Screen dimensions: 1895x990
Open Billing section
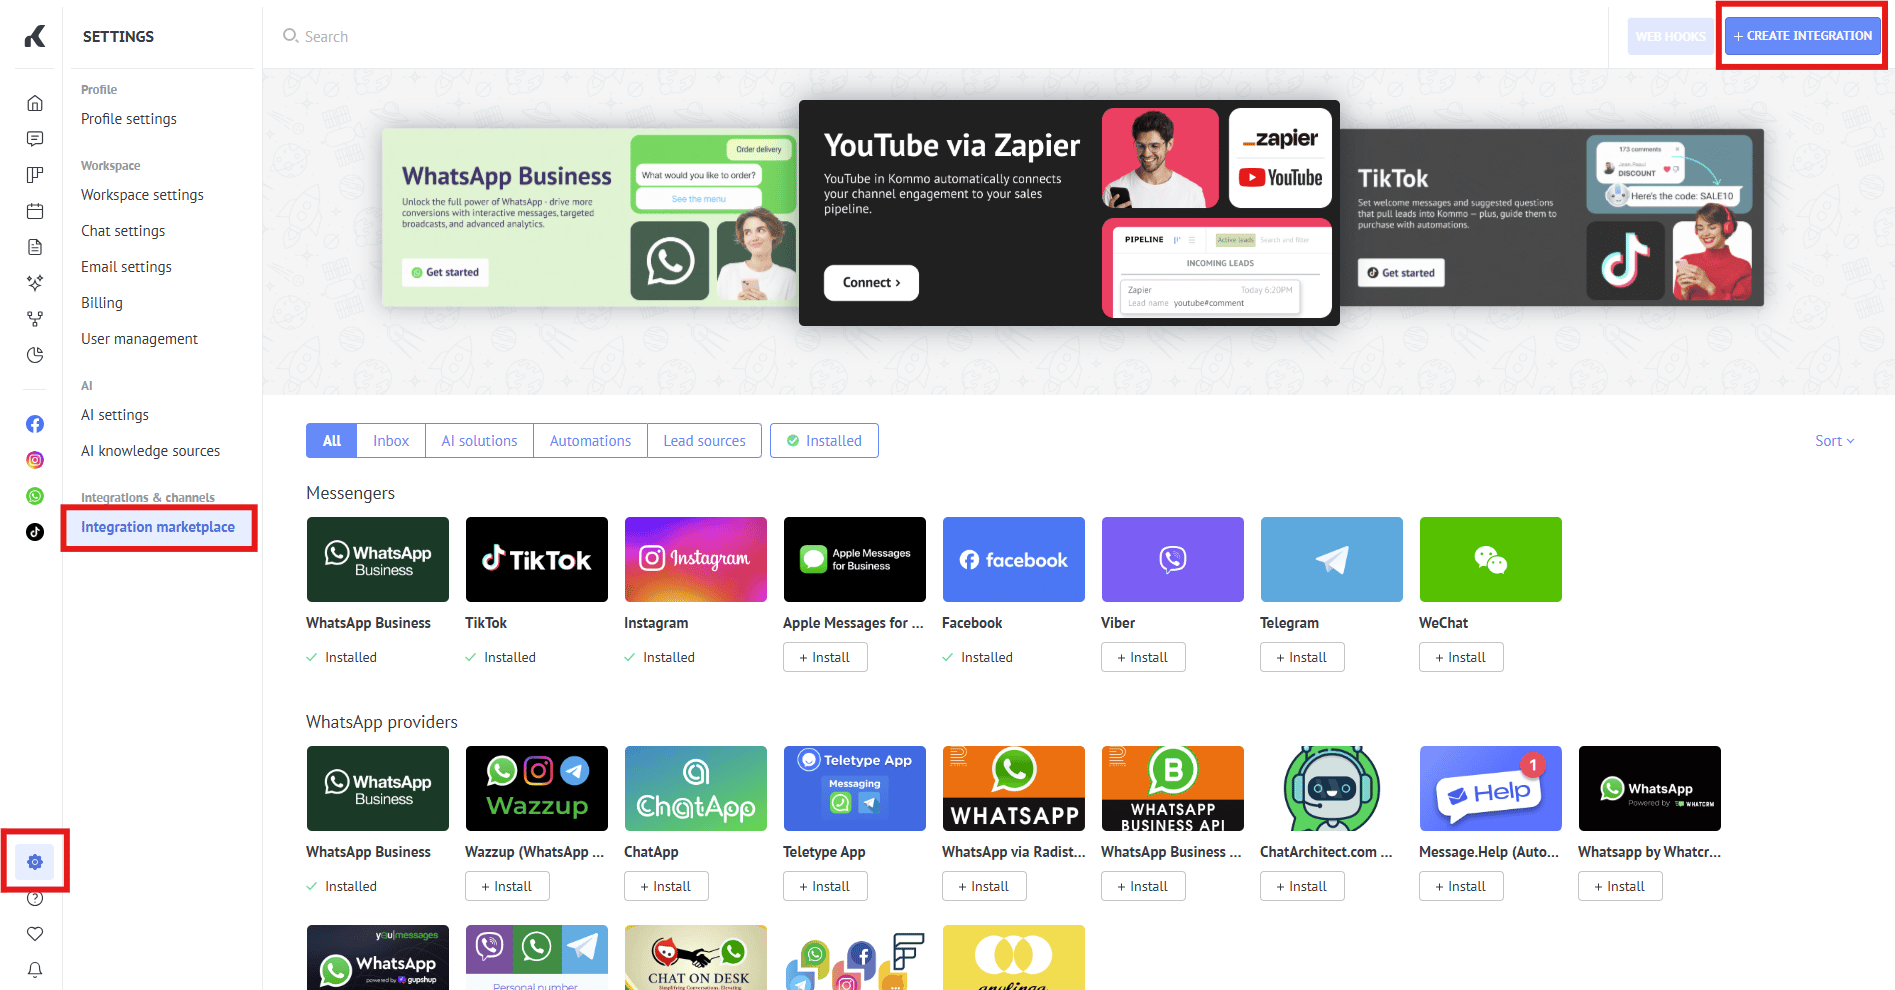click(102, 303)
